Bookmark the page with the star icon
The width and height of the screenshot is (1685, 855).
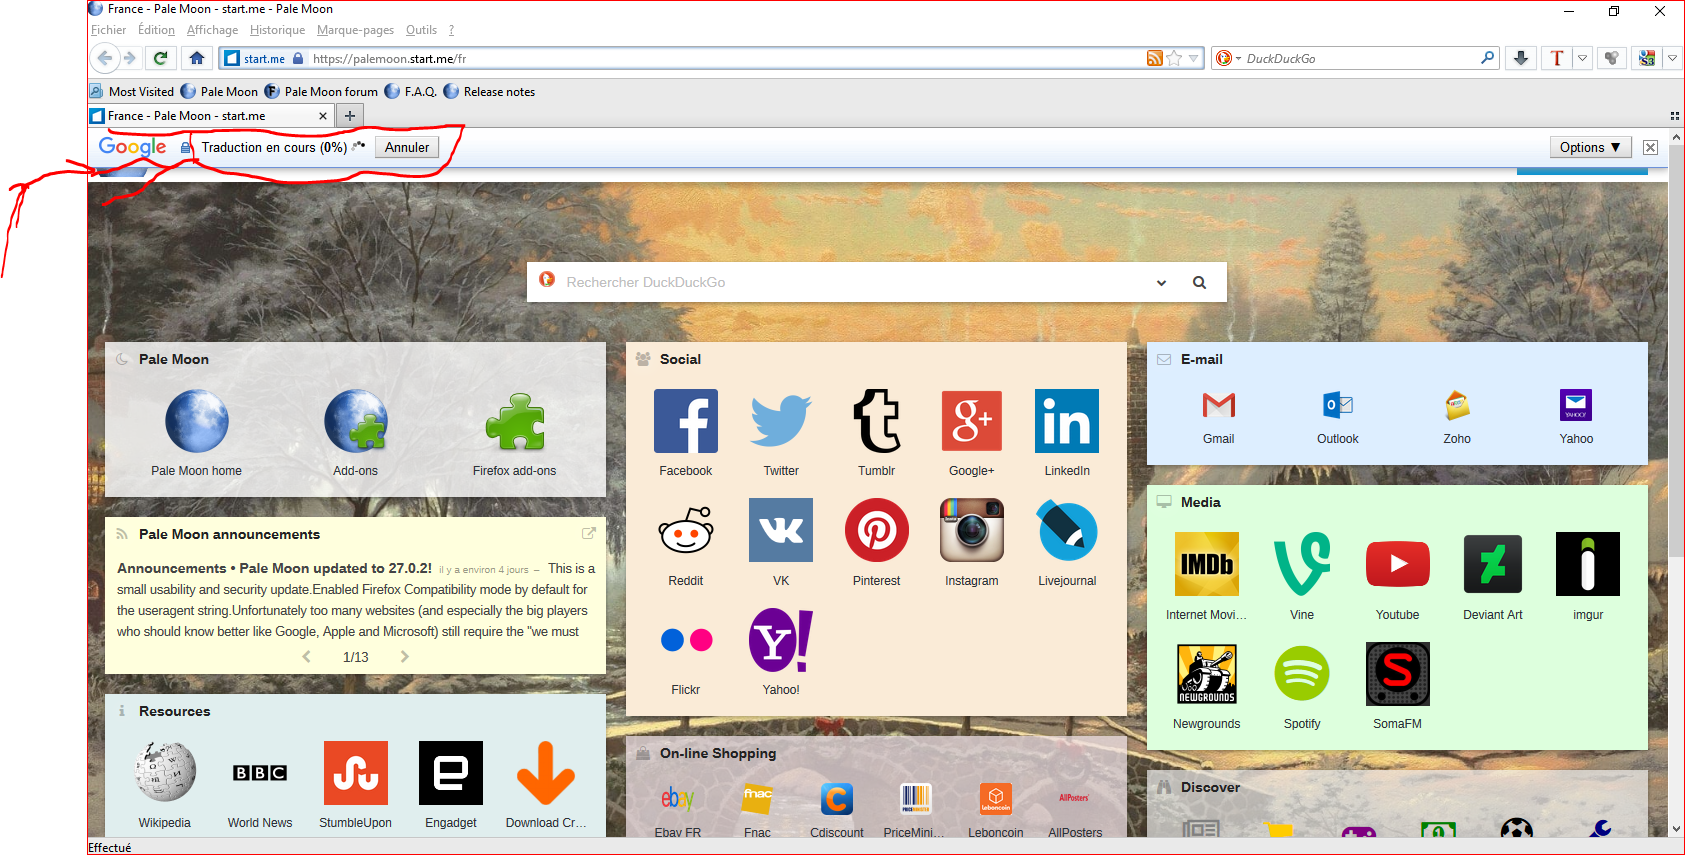click(x=1174, y=58)
